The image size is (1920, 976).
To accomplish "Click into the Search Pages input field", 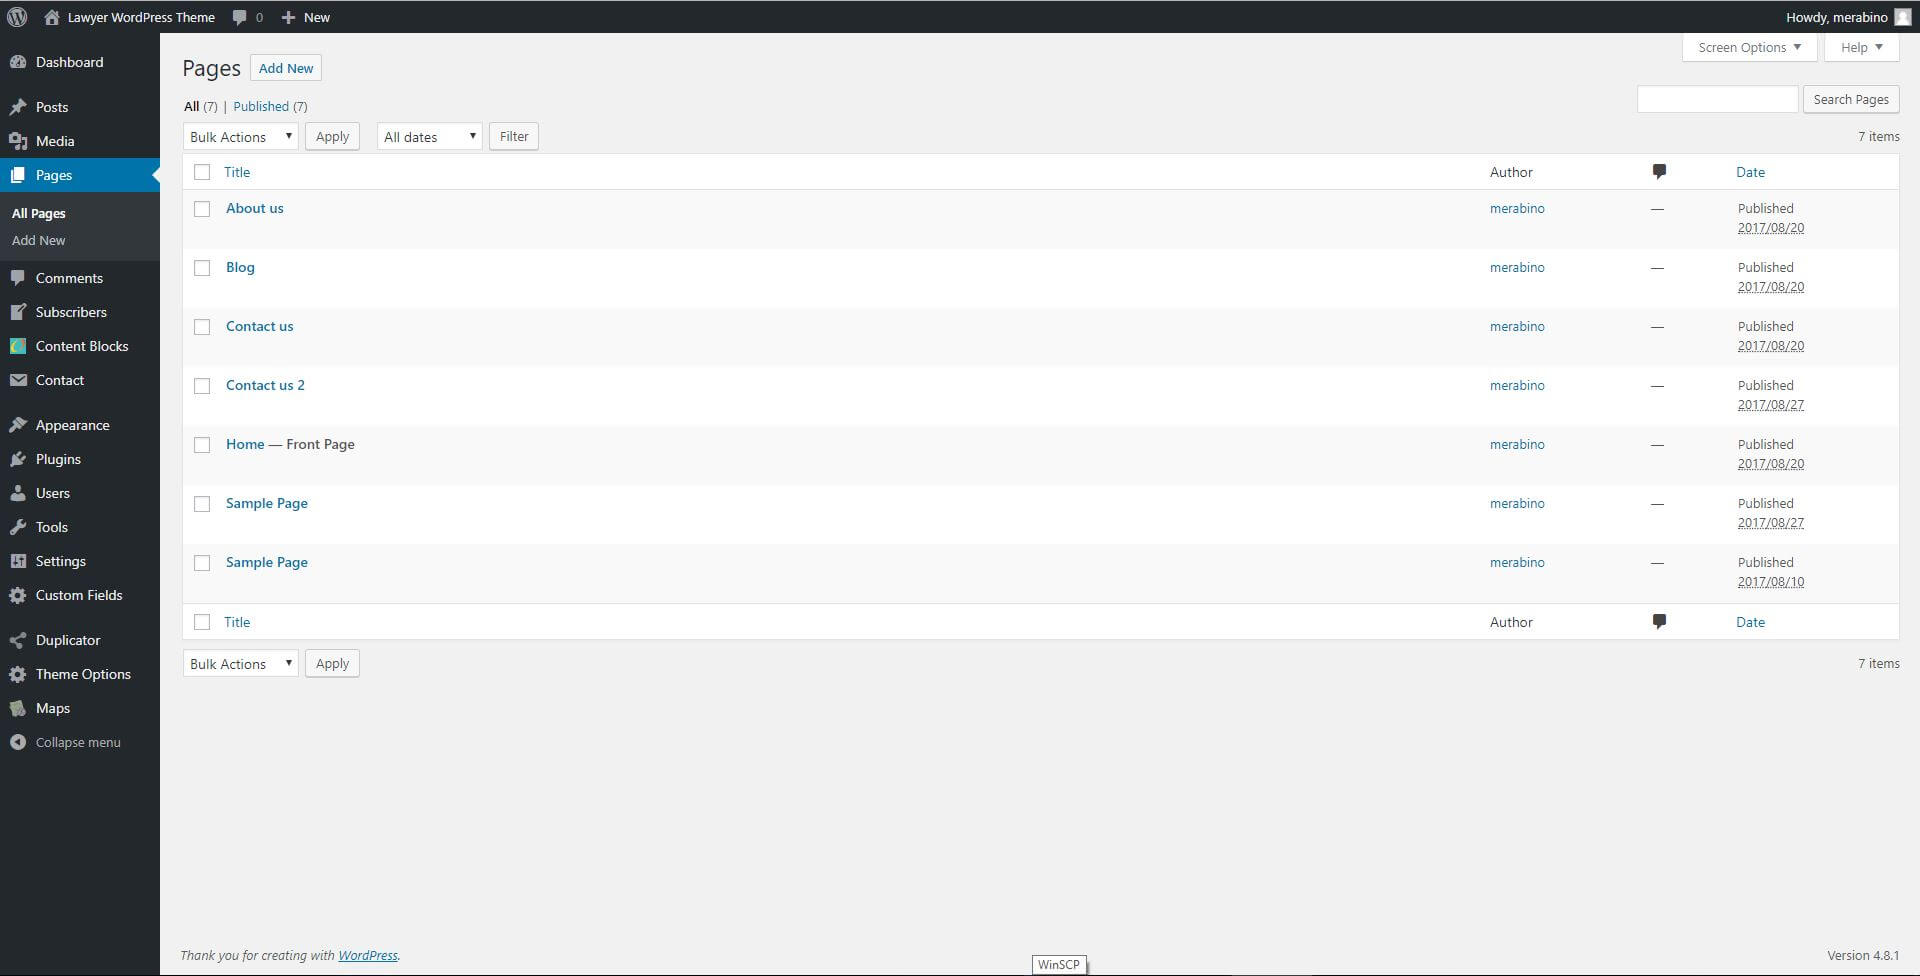I will point(1717,99).
